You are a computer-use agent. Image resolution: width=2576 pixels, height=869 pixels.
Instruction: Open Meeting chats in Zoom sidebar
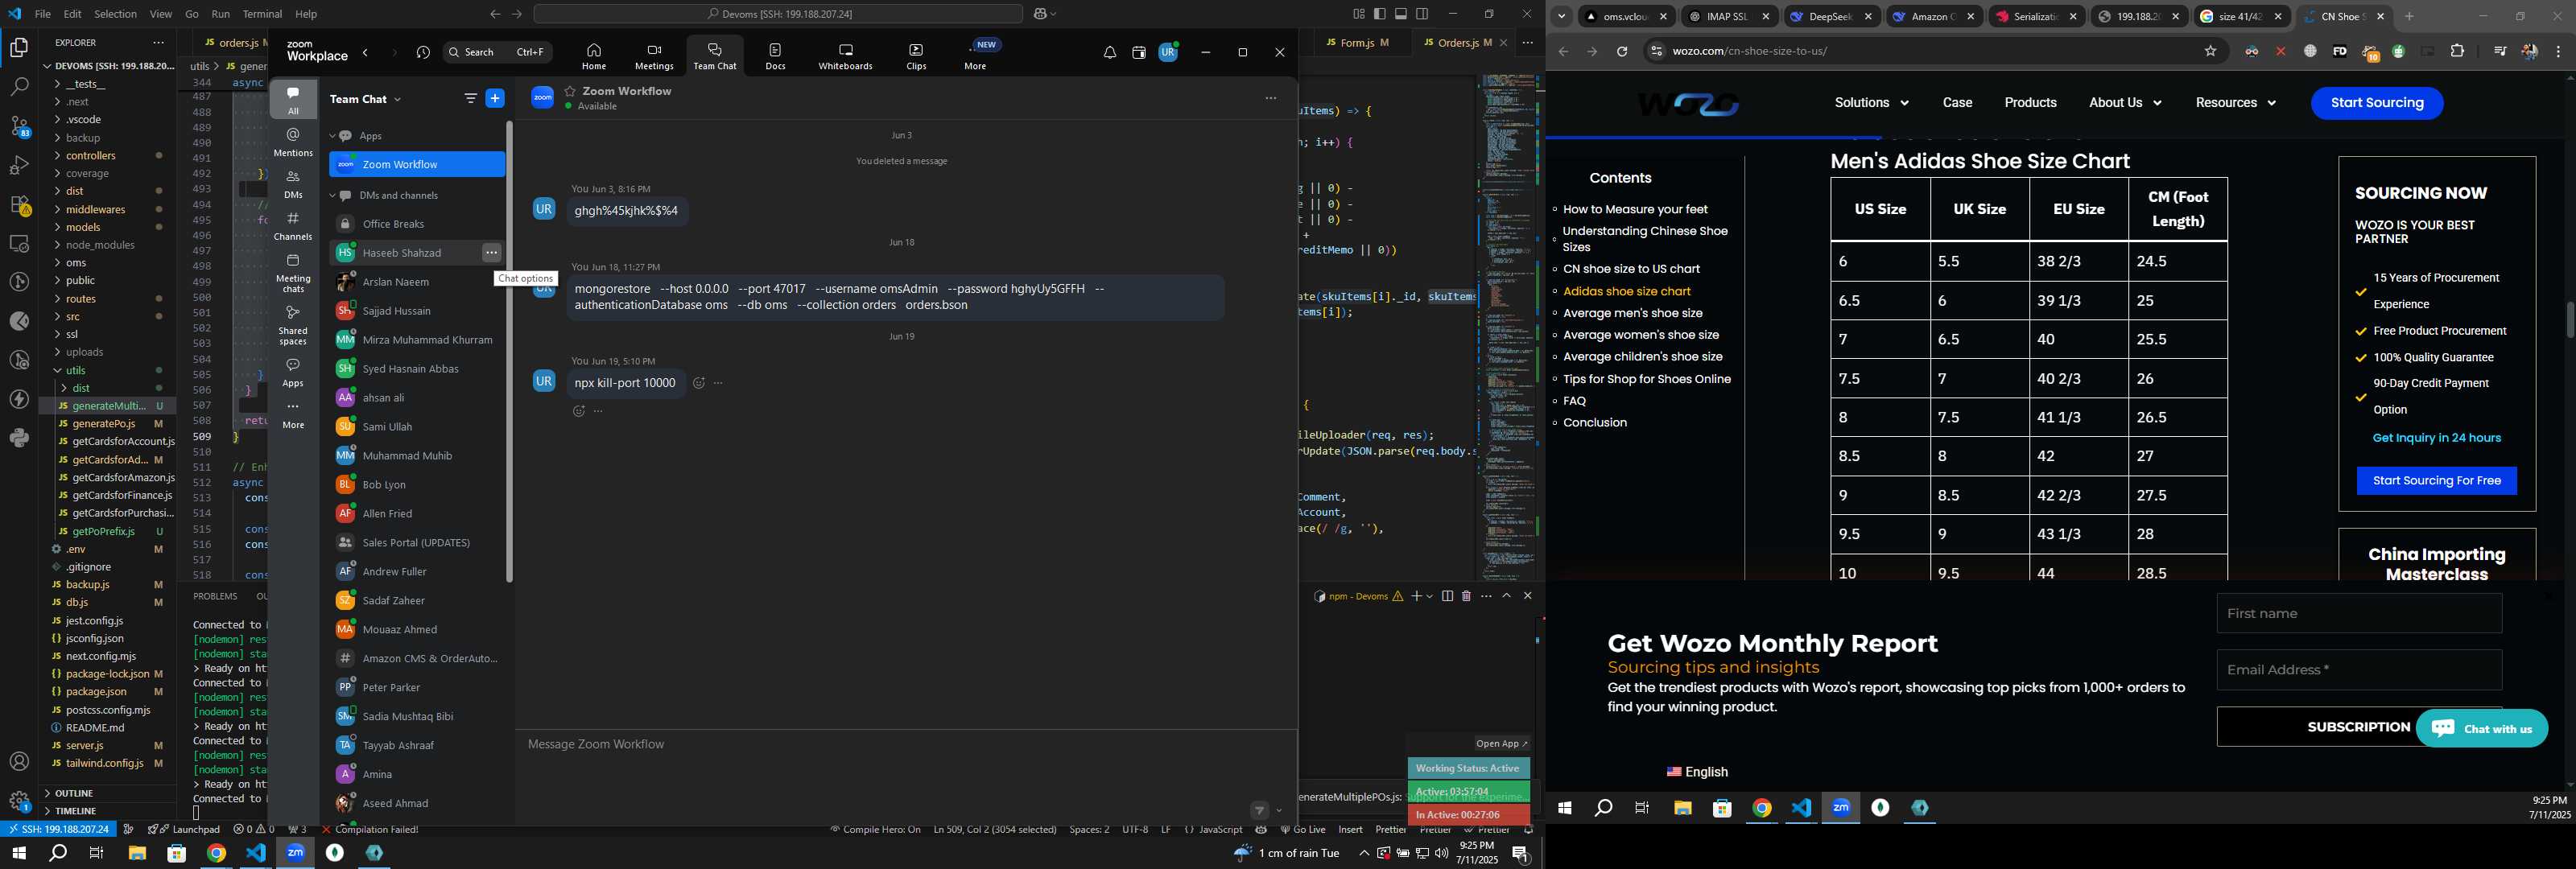293,273
